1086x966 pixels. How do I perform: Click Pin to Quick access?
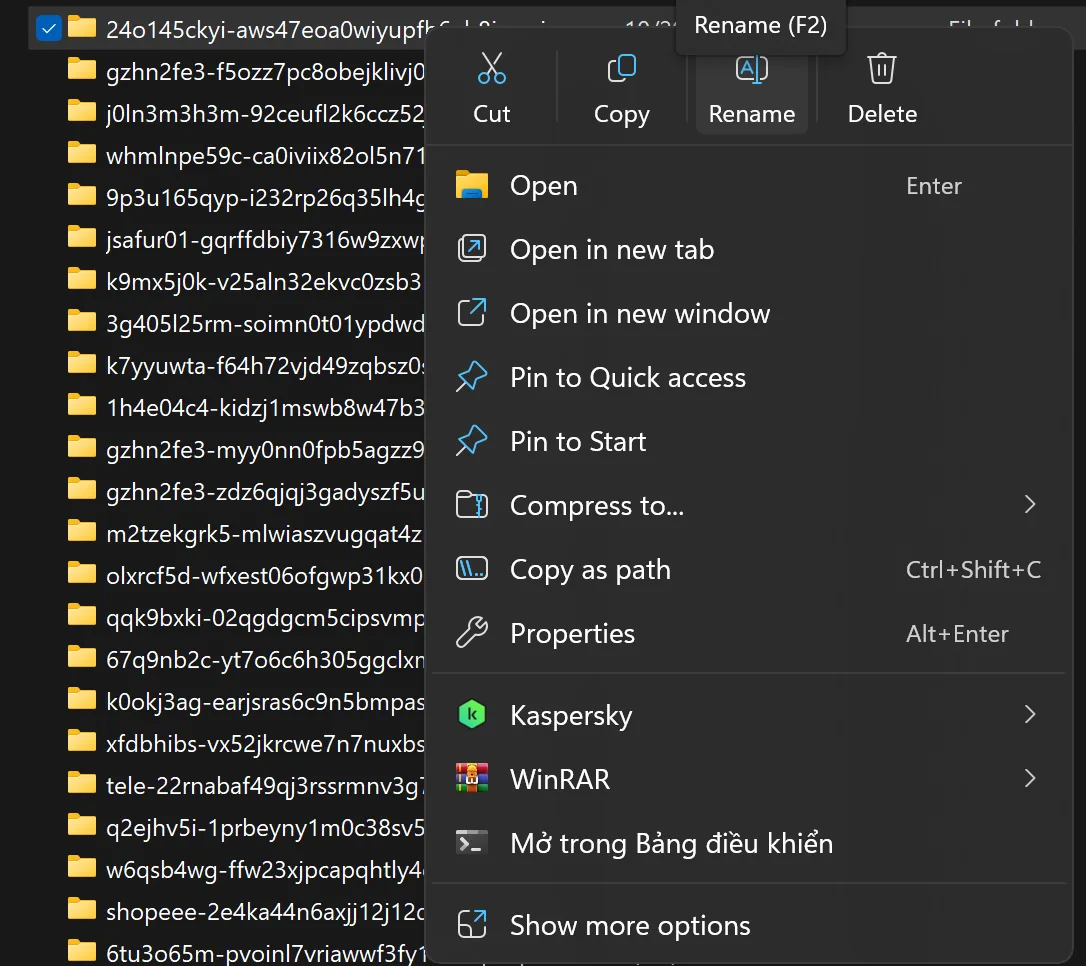[x=628, y=377]
